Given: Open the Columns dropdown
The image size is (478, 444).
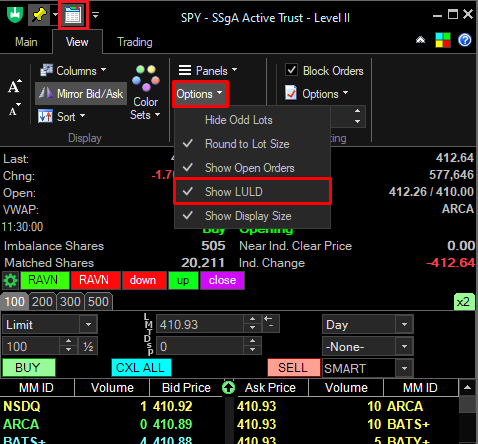Looking at the screenshot, I should (73, 70).
